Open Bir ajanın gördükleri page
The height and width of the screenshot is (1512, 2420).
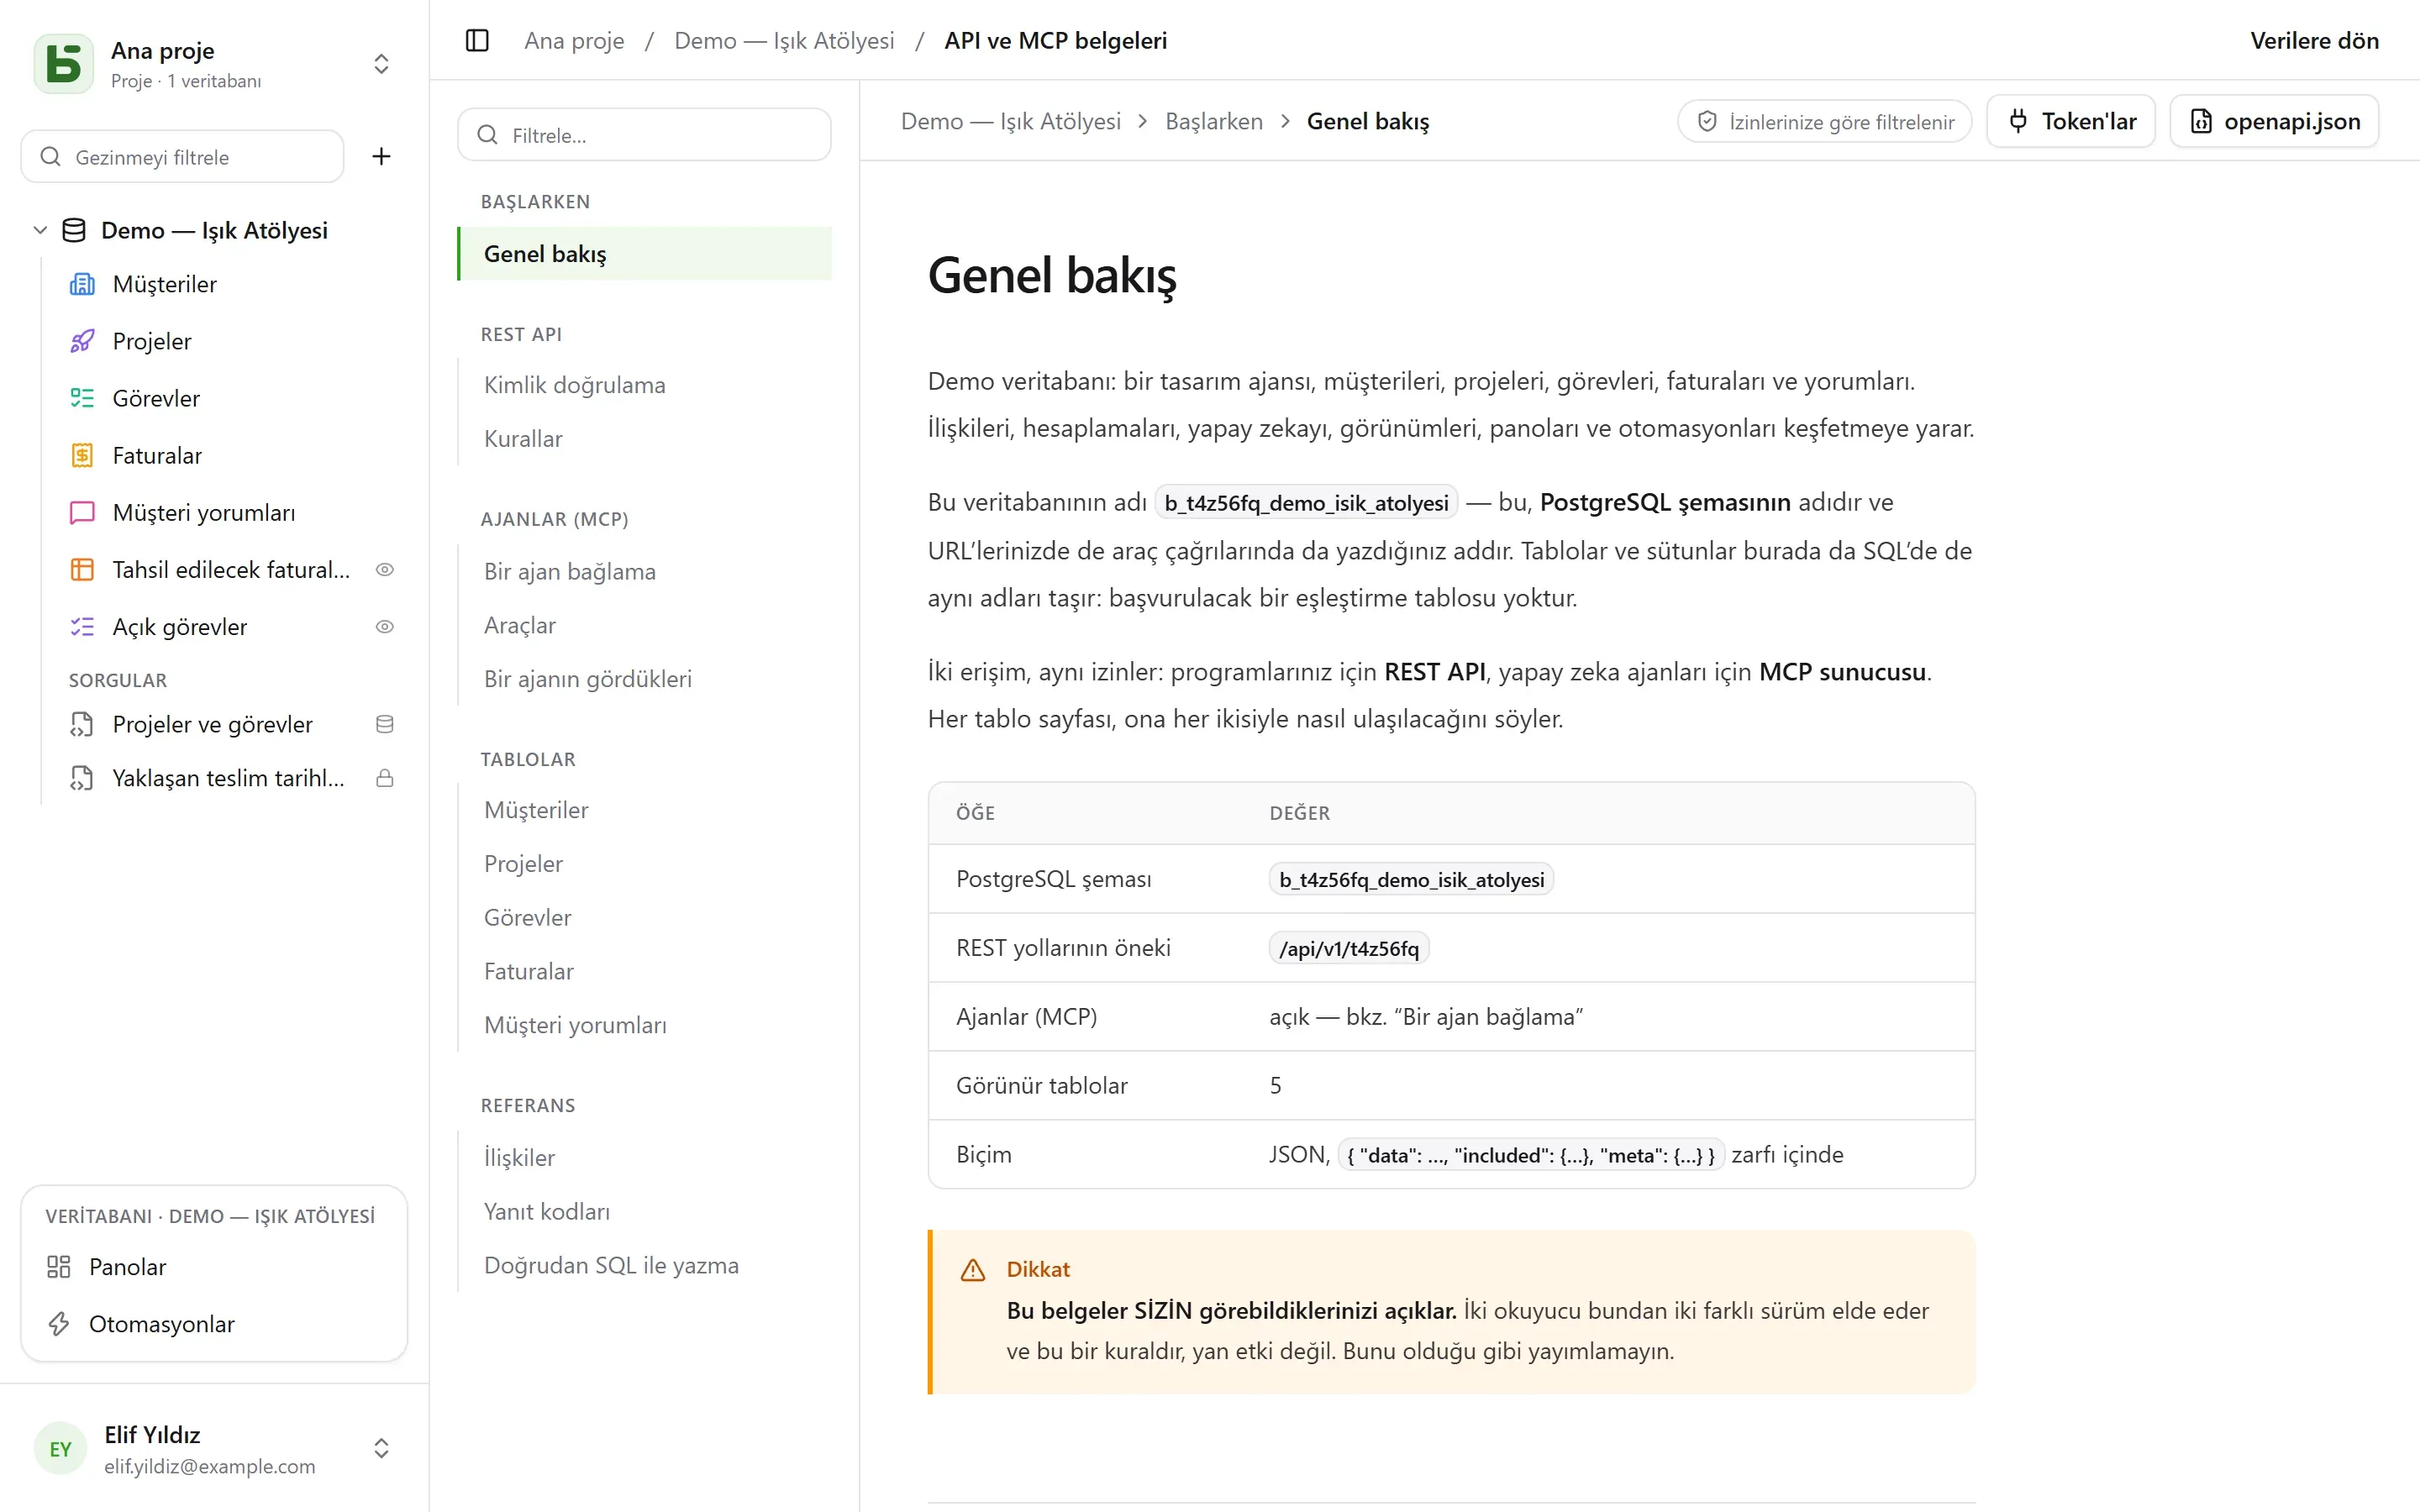[588, 679]
